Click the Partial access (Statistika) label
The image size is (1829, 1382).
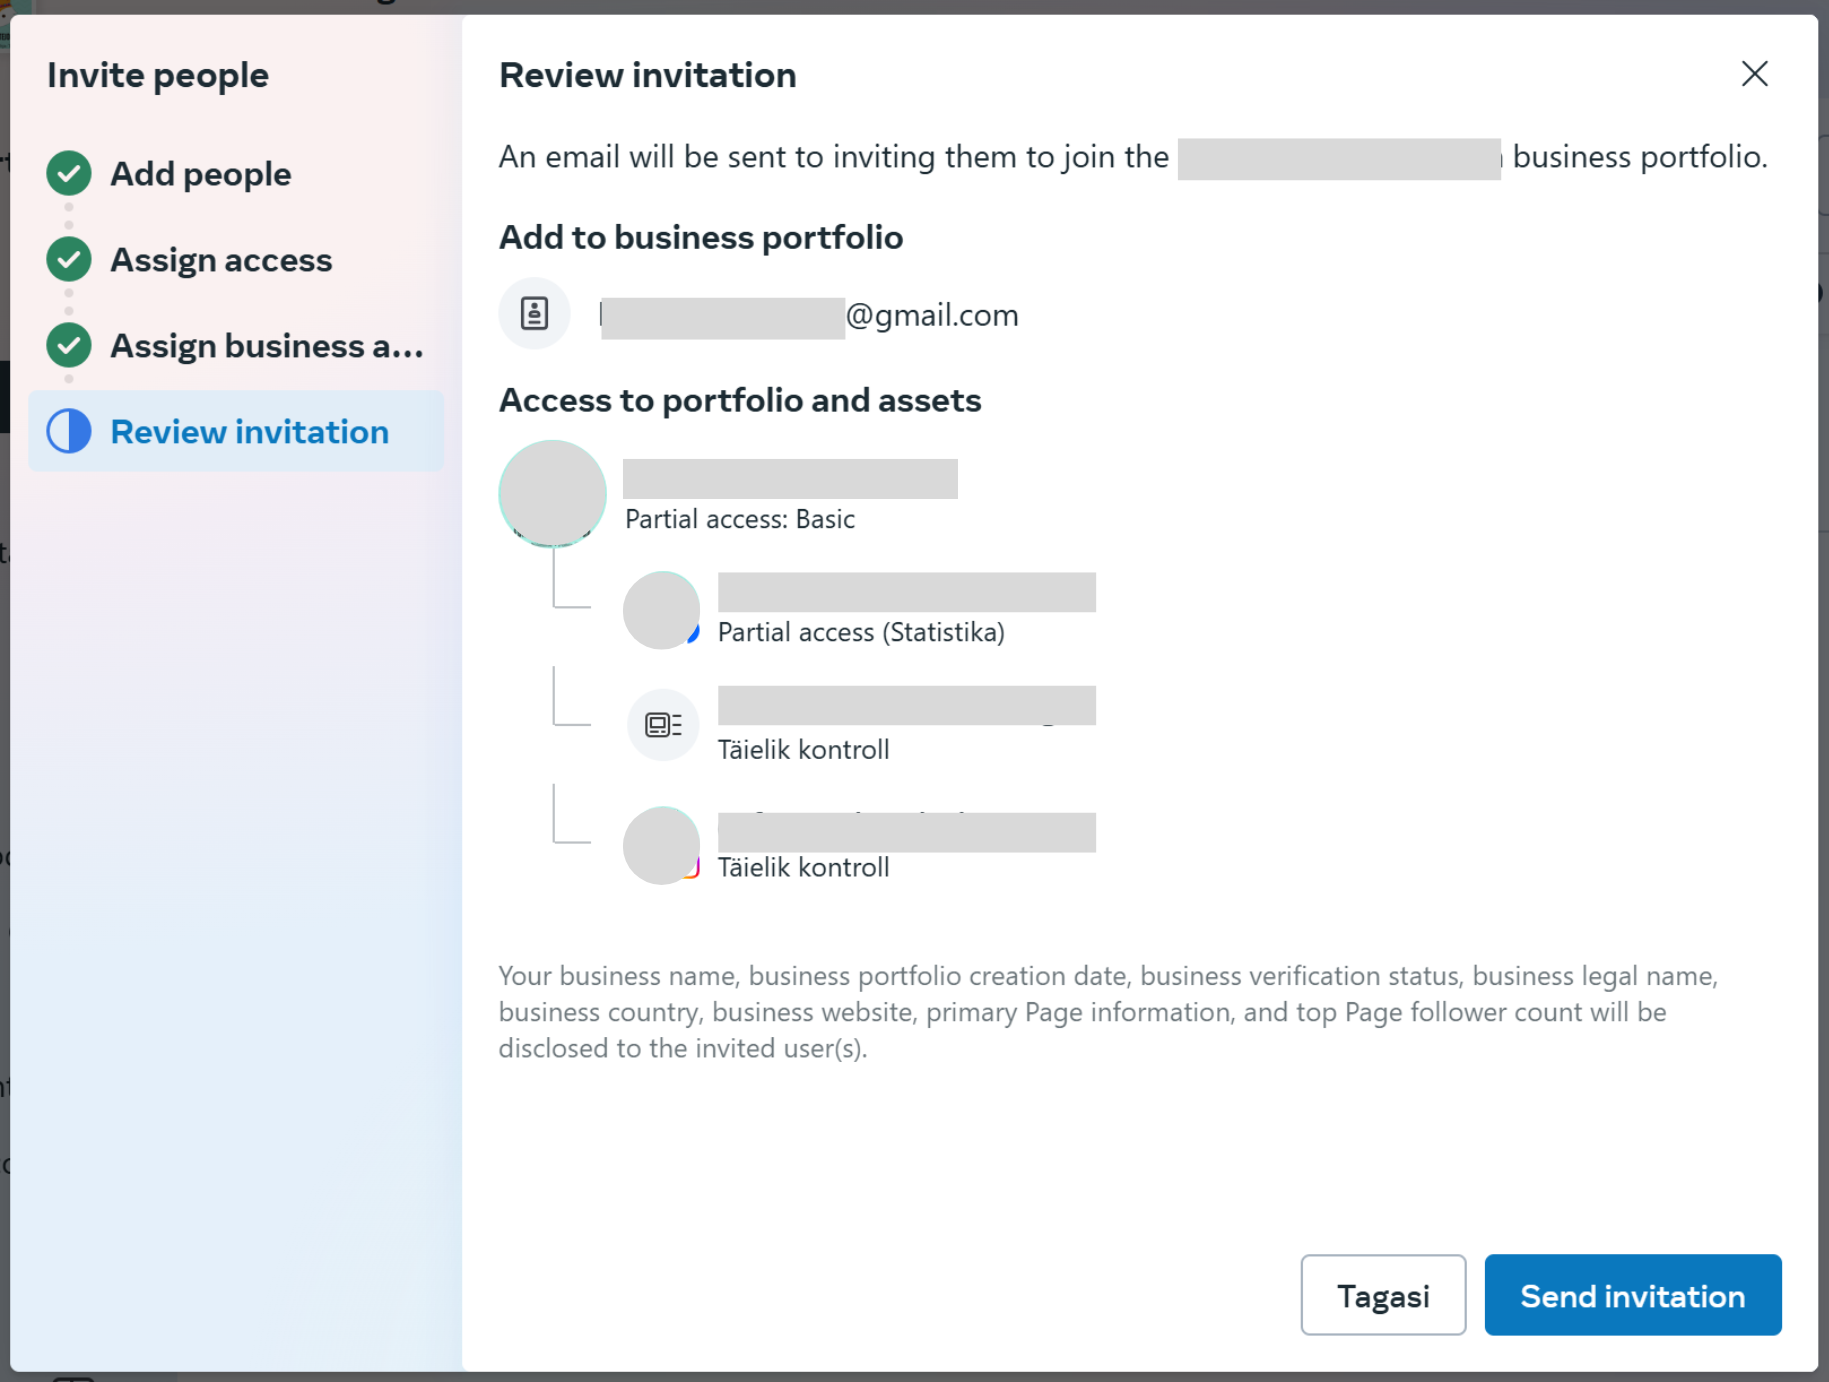861,633
